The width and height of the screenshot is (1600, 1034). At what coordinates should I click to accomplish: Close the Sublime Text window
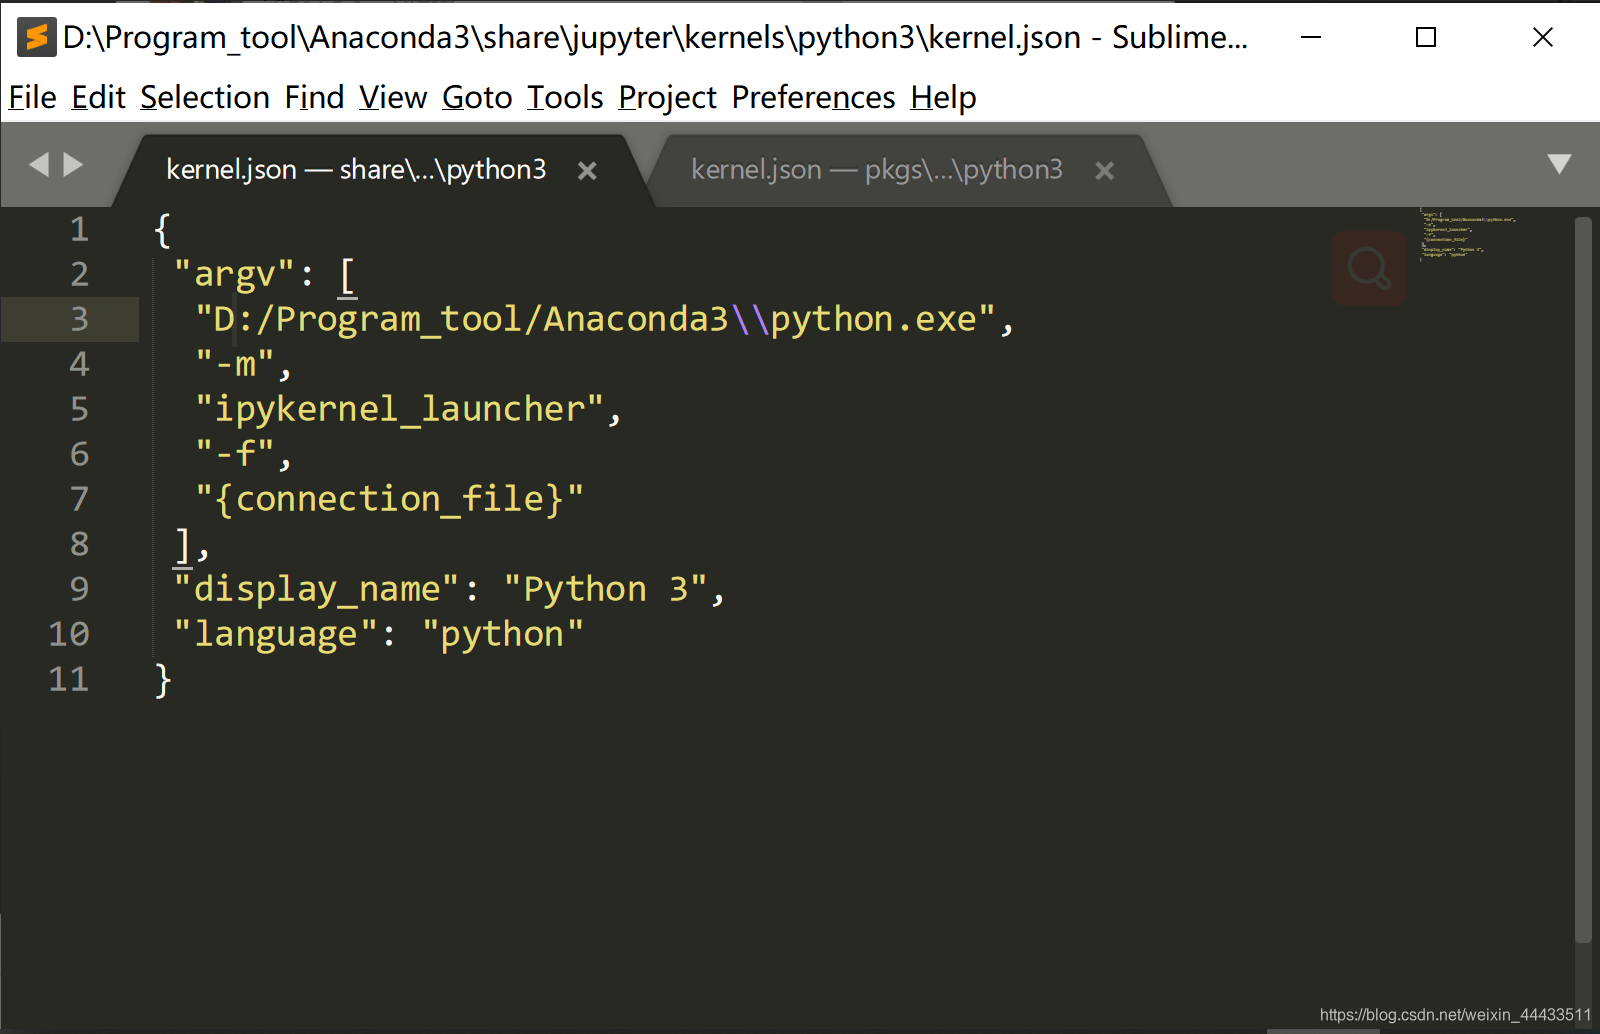1542,37
